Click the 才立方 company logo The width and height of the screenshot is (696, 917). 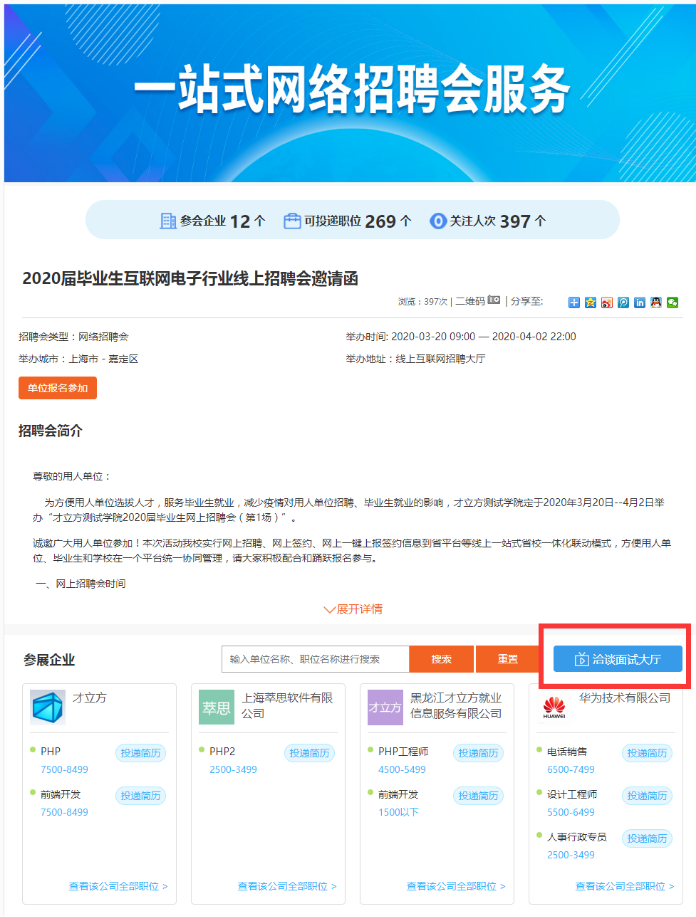(x=47, y=707)
